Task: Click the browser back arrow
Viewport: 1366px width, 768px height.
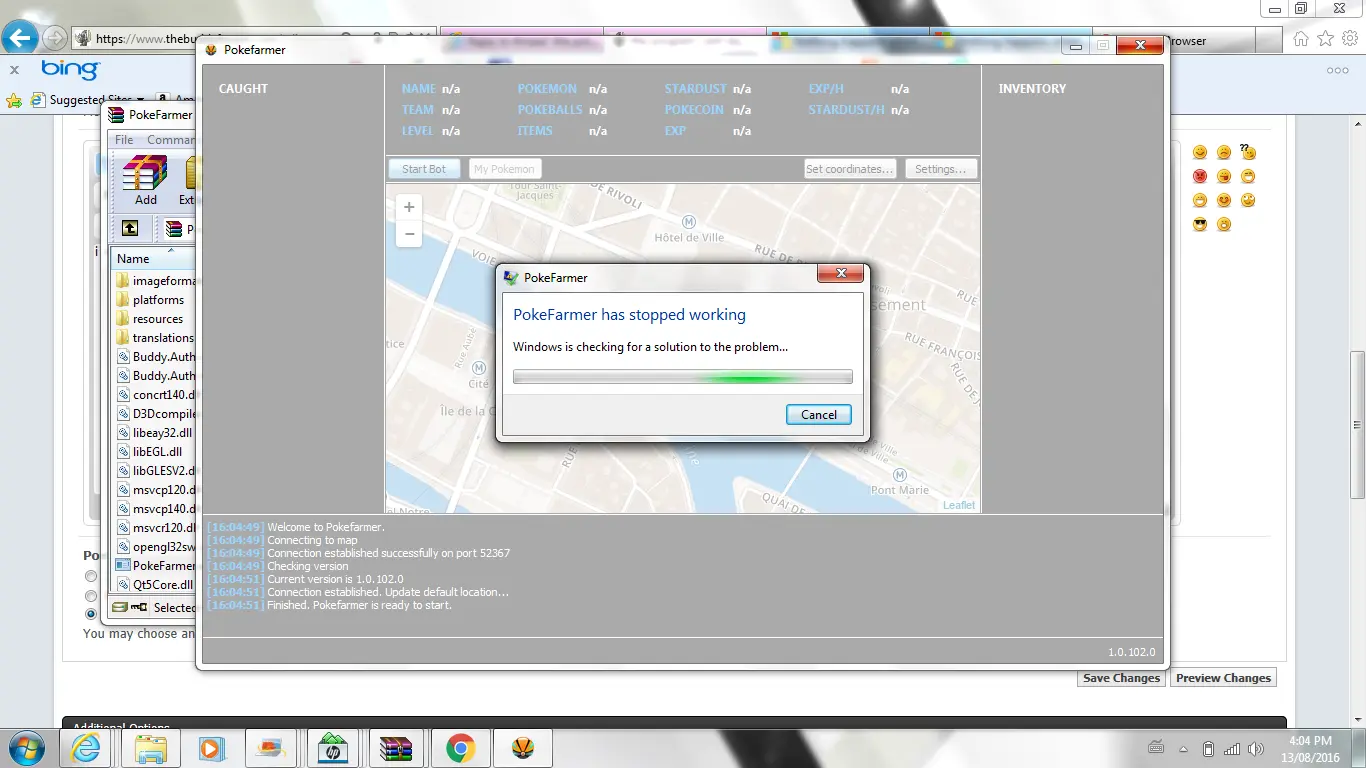Action: point(20,39)
